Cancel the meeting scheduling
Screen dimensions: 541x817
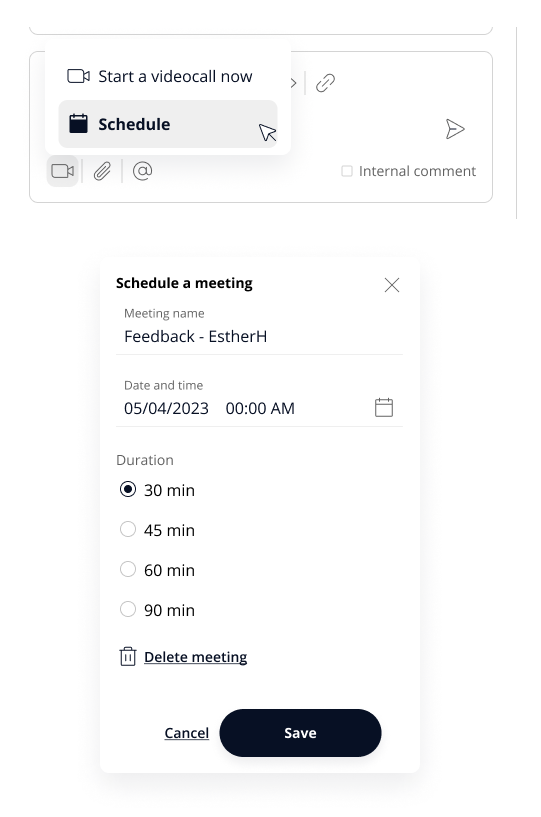pos(187,733)
